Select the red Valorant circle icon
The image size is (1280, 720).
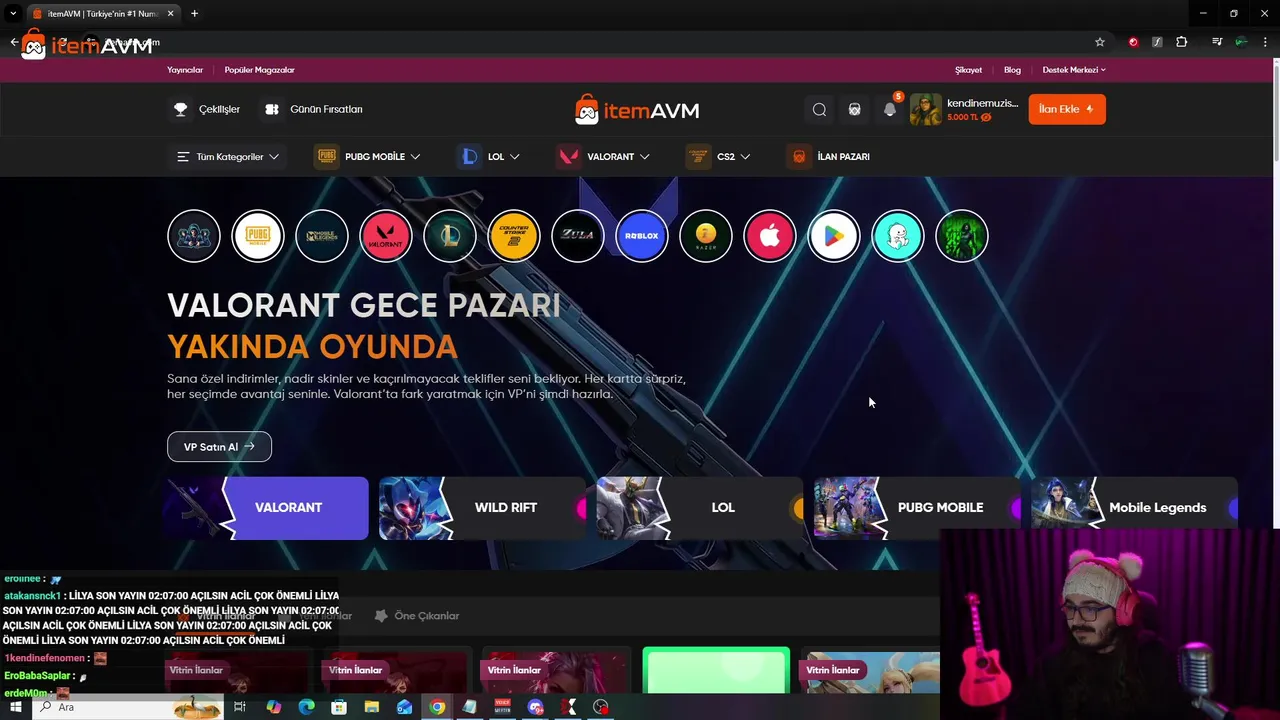(x=386, y=236)
